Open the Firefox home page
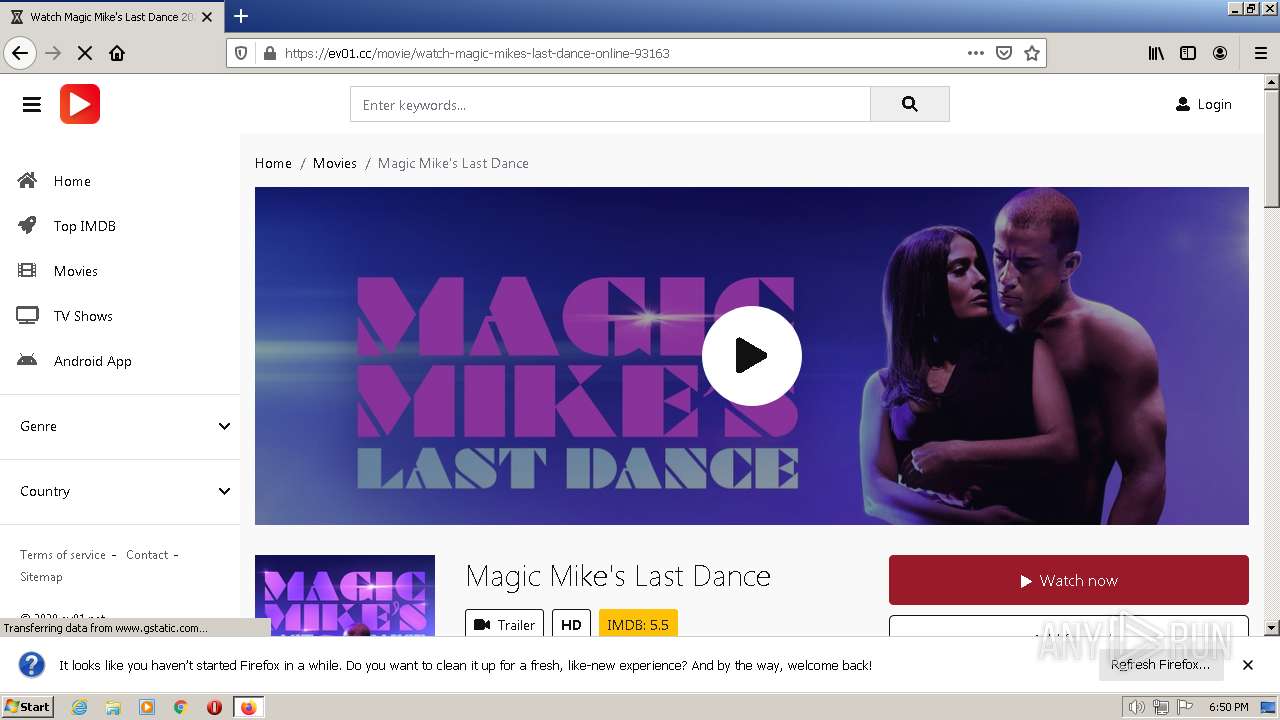Image resolution: width=1280 pixels, height=720 pixels. 117,53
